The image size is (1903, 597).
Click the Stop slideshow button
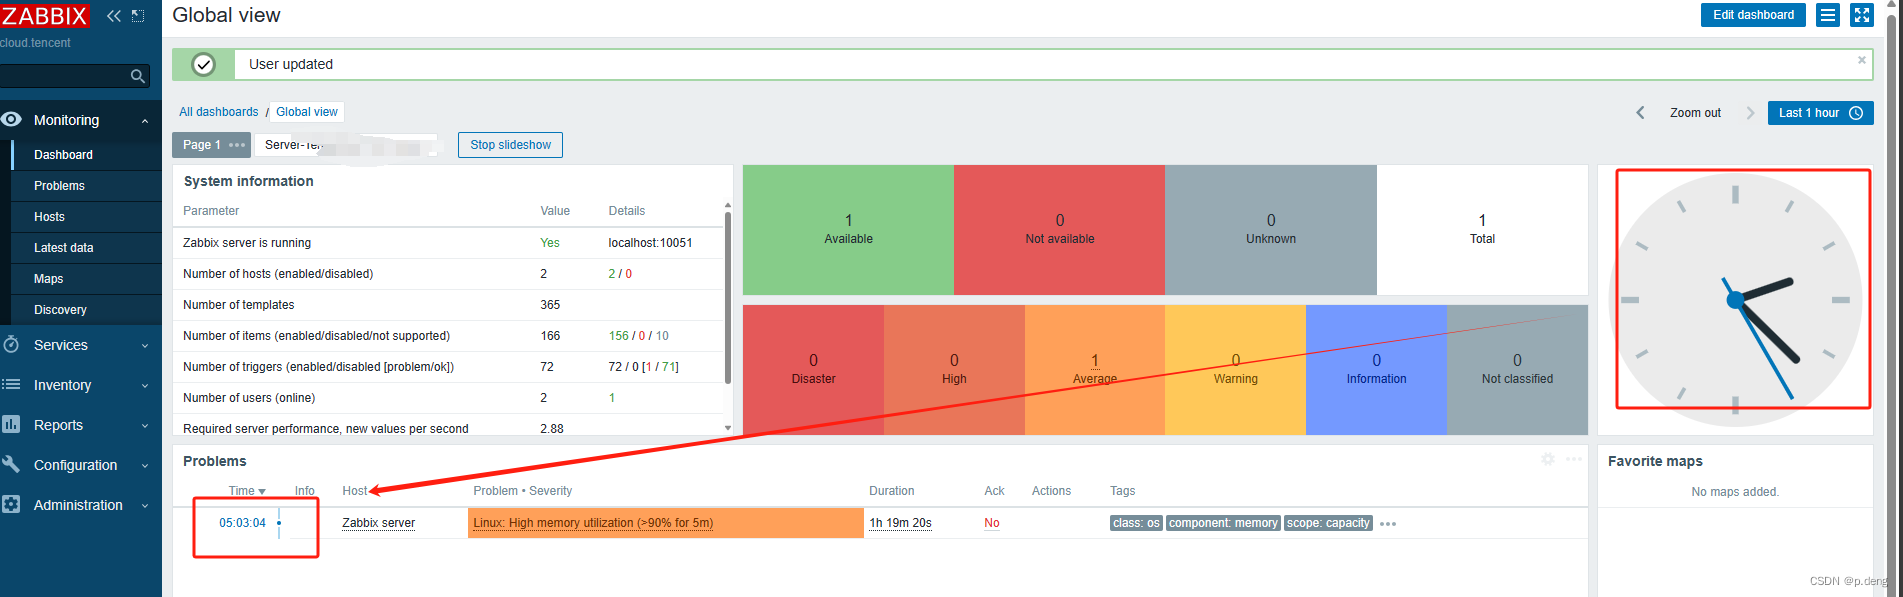click(510, 145)
